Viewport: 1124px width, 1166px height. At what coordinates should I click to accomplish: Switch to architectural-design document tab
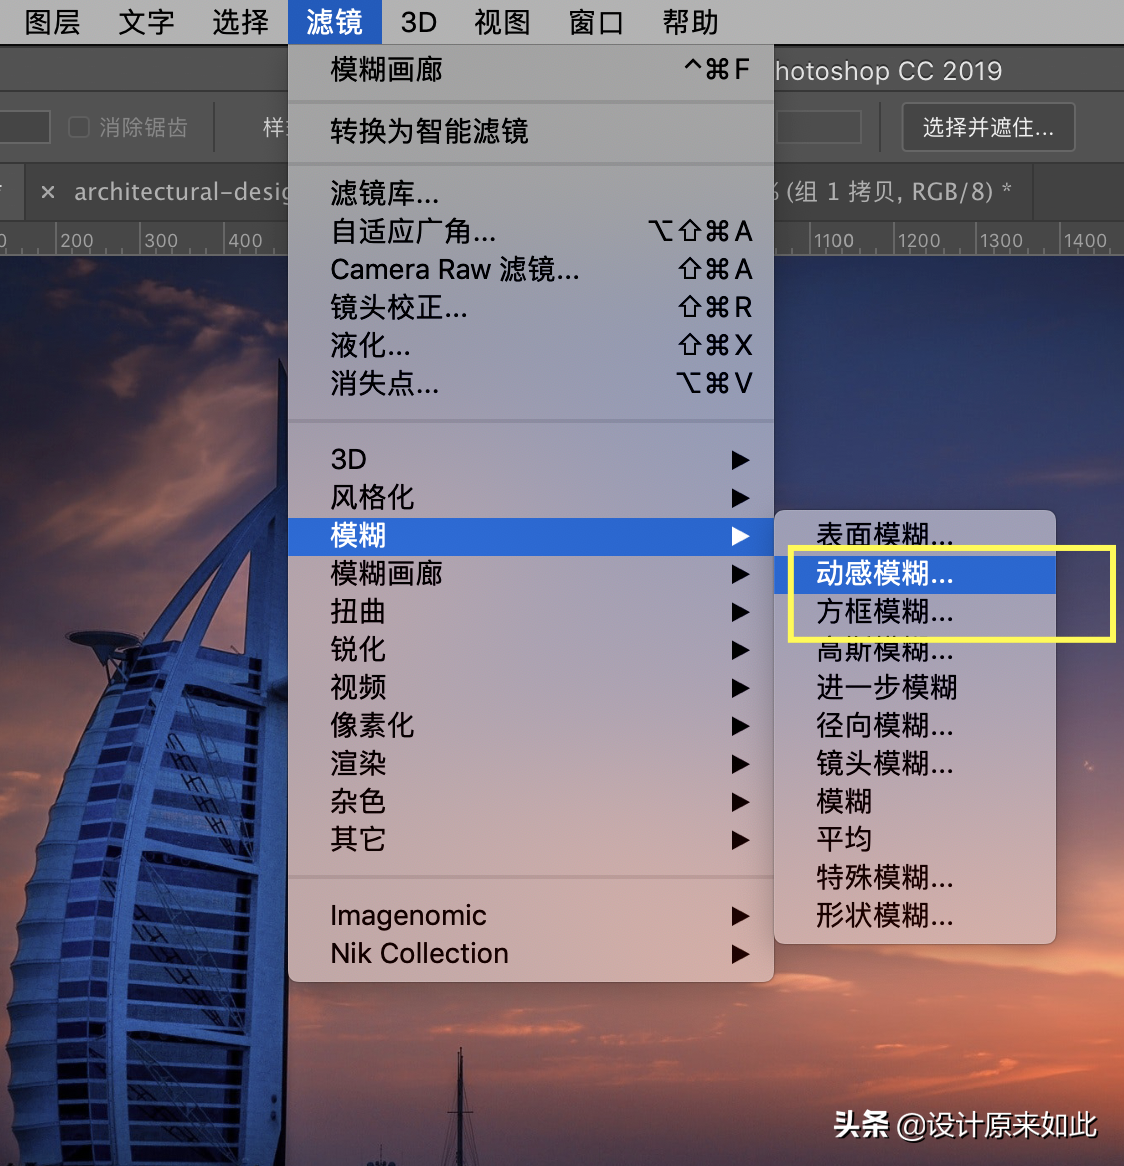tap(181, 192)
